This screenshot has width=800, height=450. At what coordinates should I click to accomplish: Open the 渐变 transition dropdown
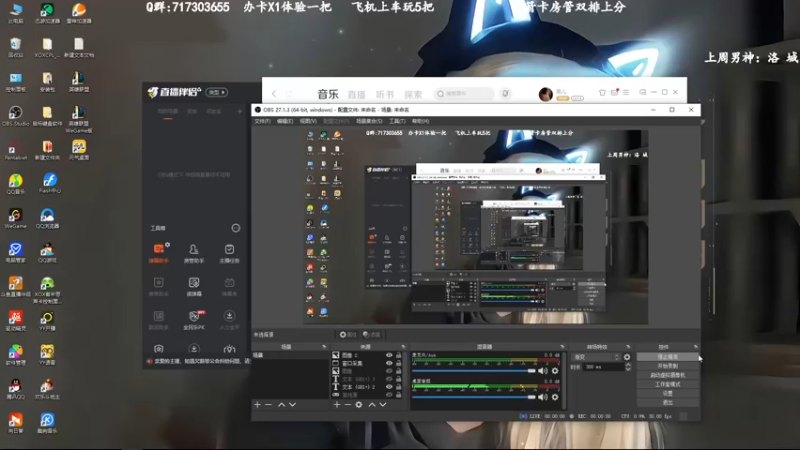pos(596,357)
